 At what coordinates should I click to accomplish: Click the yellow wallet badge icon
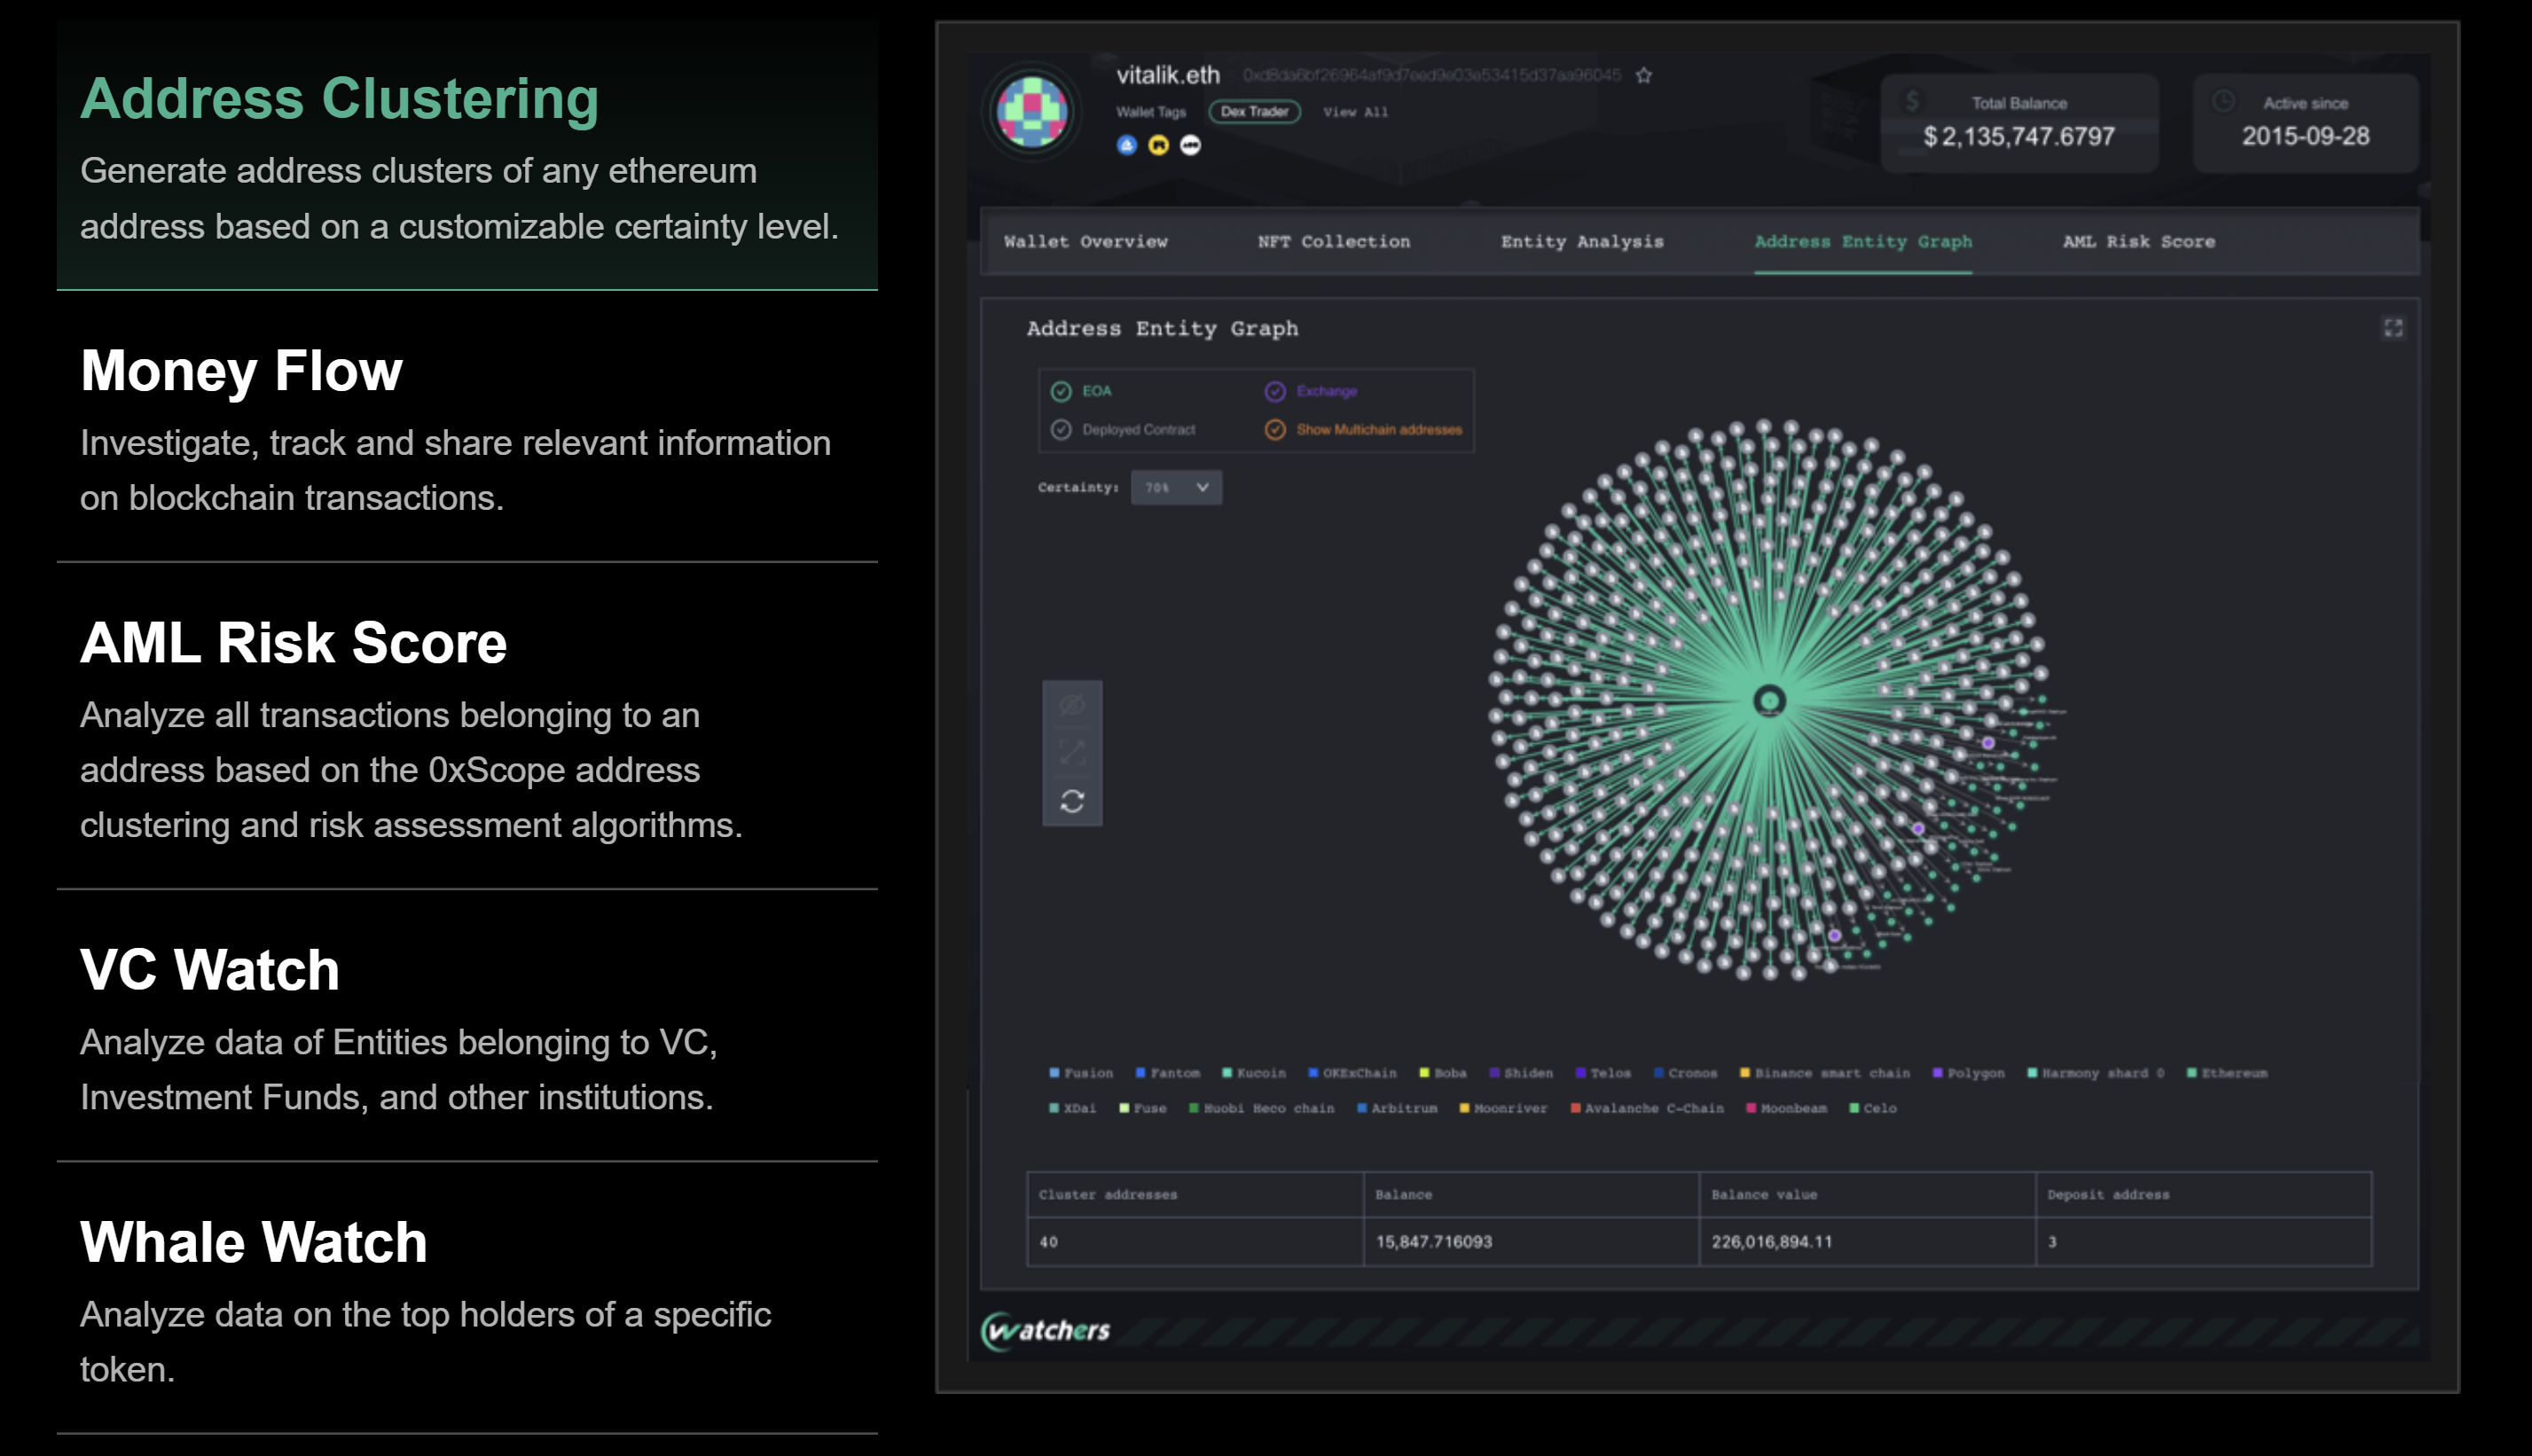tap(1158, 146)
